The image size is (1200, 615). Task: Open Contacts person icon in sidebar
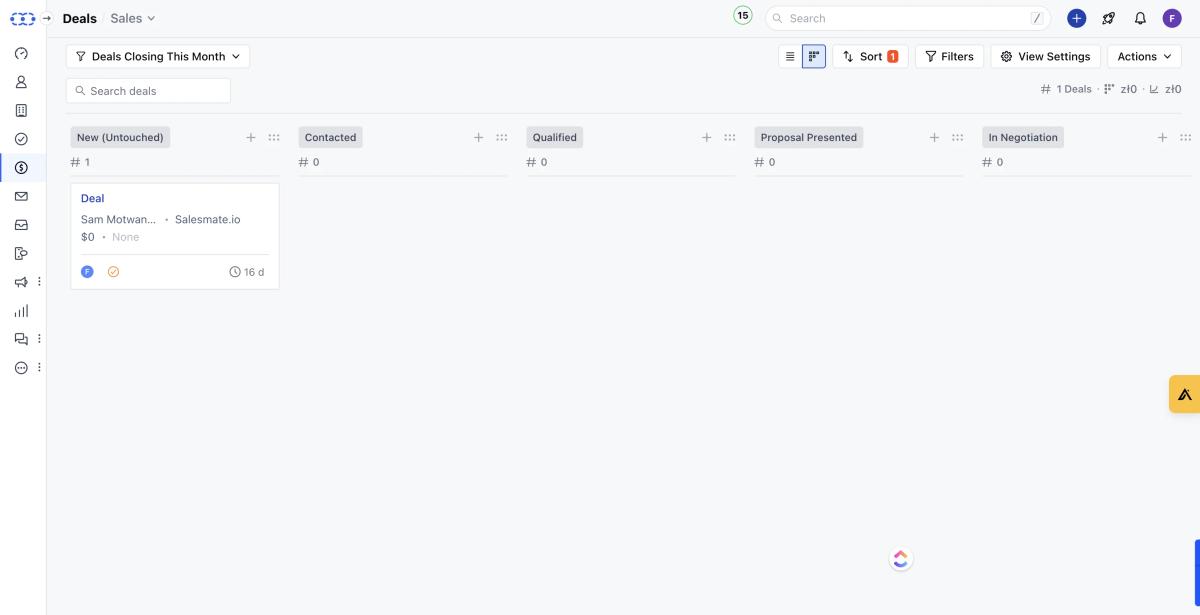[x=21, y=82]
